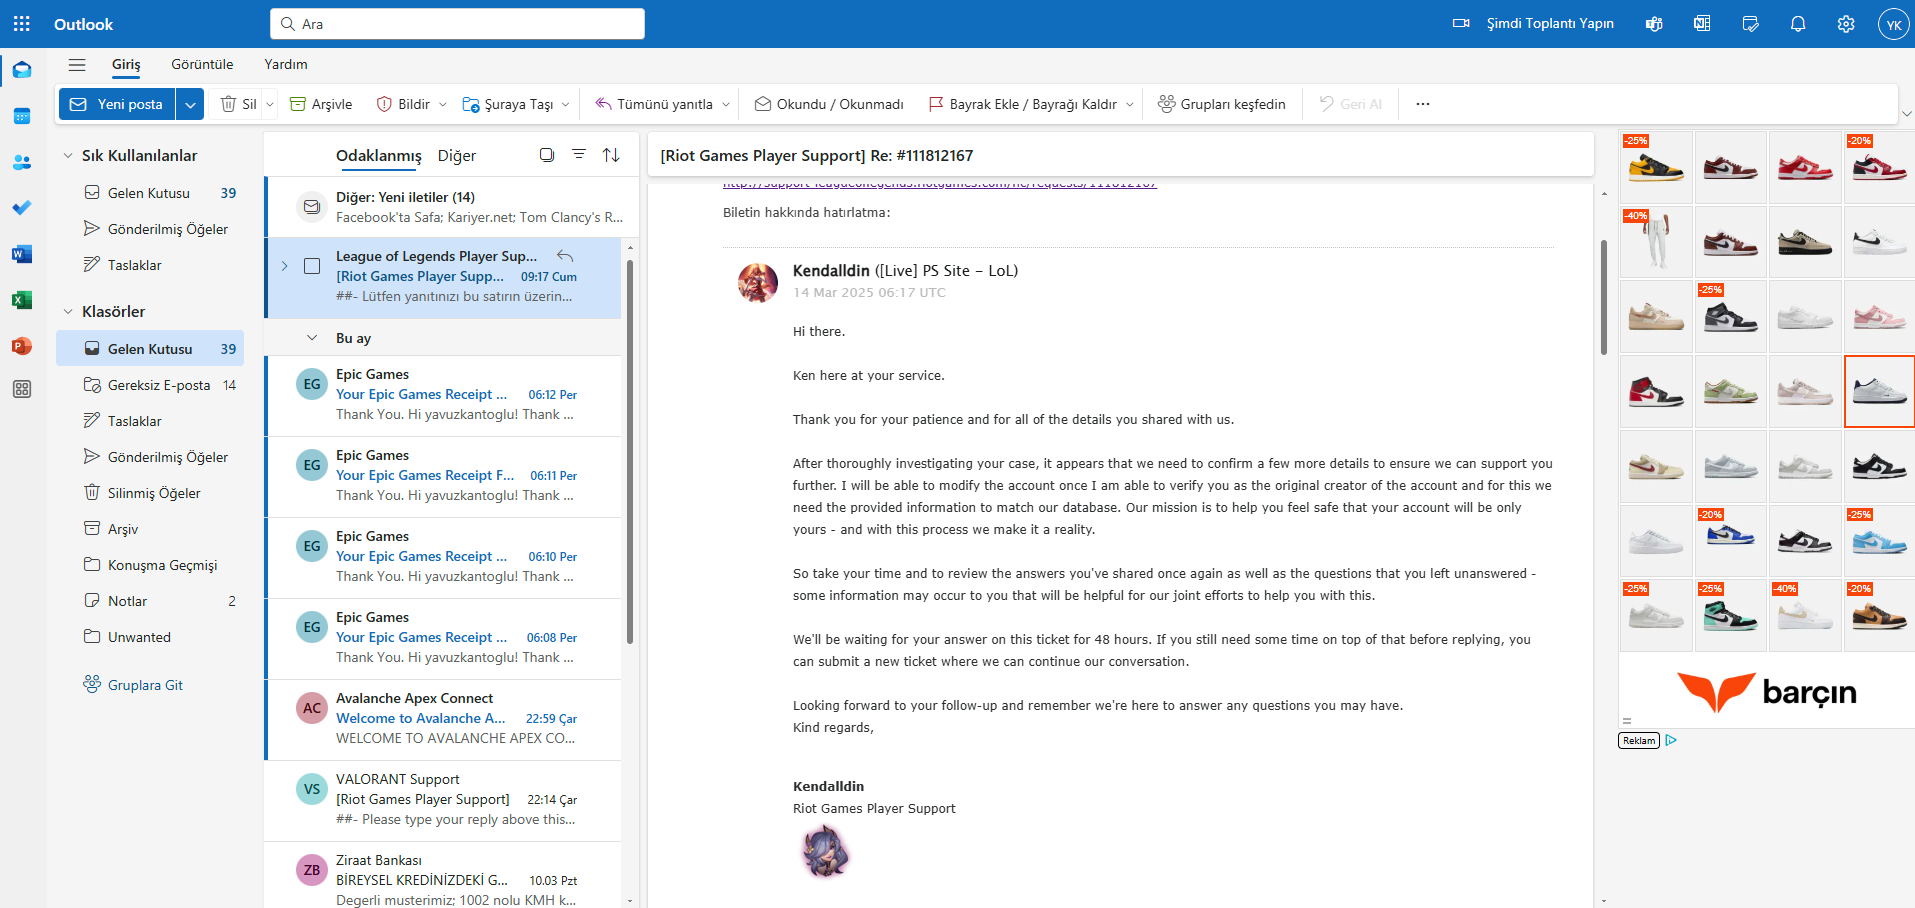1915x908 pixels.
Task: Click the highlighted grey sneaker ad thumbnail
Action: point(1880,391)
